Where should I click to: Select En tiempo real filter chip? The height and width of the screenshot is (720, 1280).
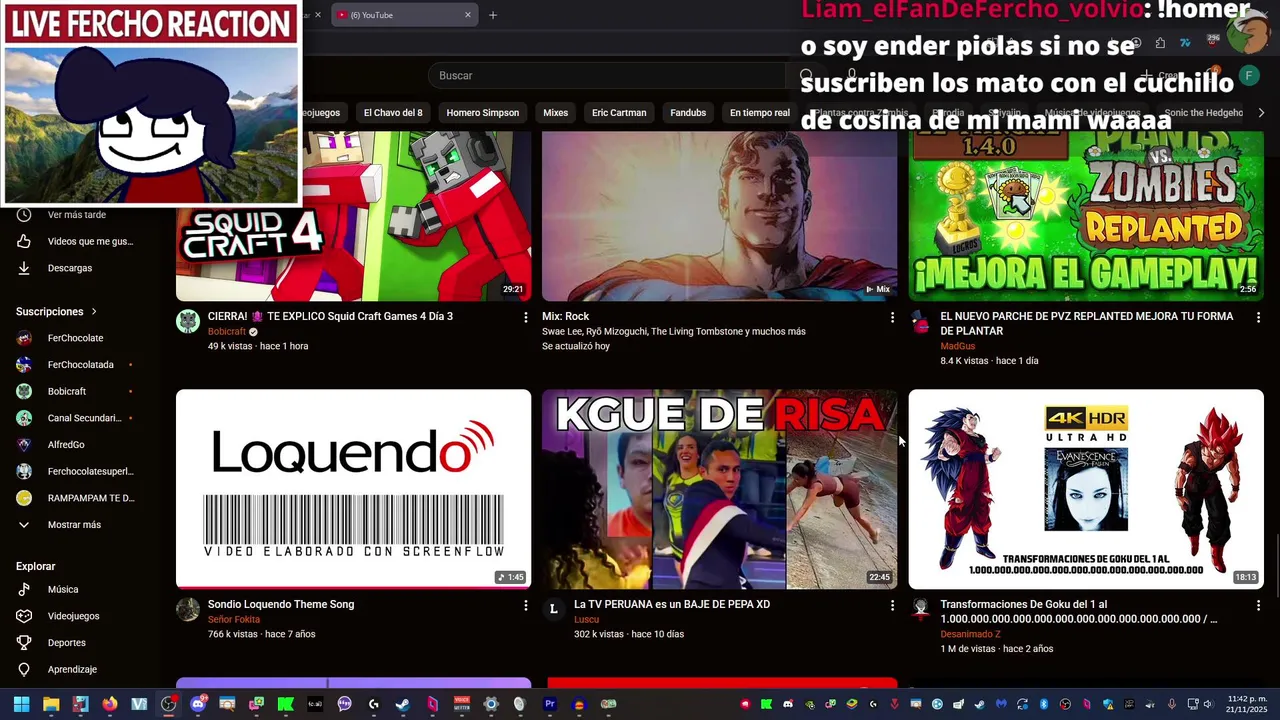[x=760, y=113]
